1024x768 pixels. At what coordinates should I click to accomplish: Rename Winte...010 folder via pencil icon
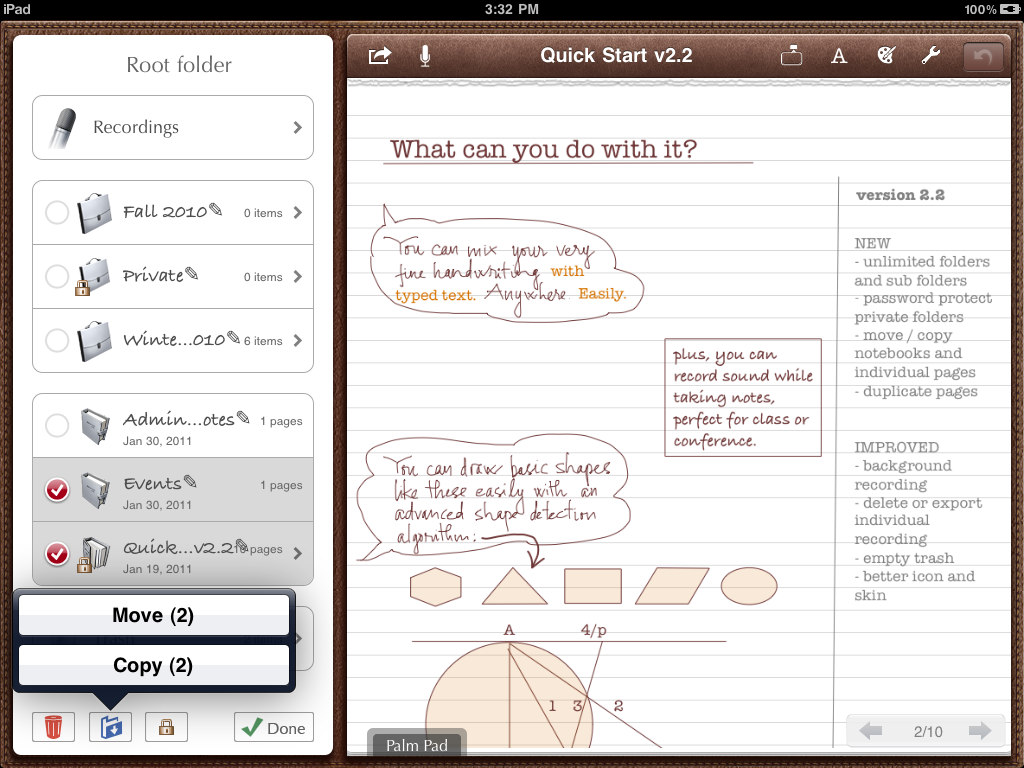[233, 338]
